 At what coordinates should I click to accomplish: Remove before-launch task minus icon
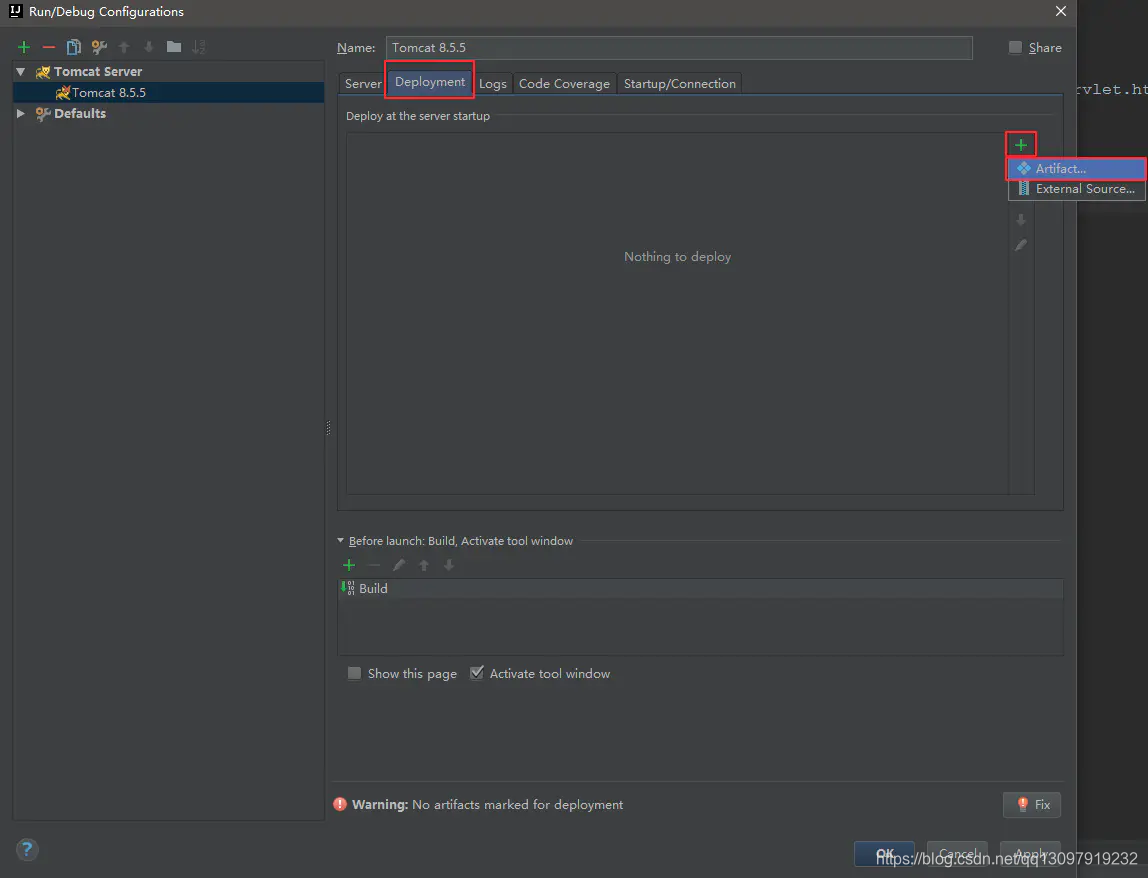pyautogui.click(x=374, y=565)
